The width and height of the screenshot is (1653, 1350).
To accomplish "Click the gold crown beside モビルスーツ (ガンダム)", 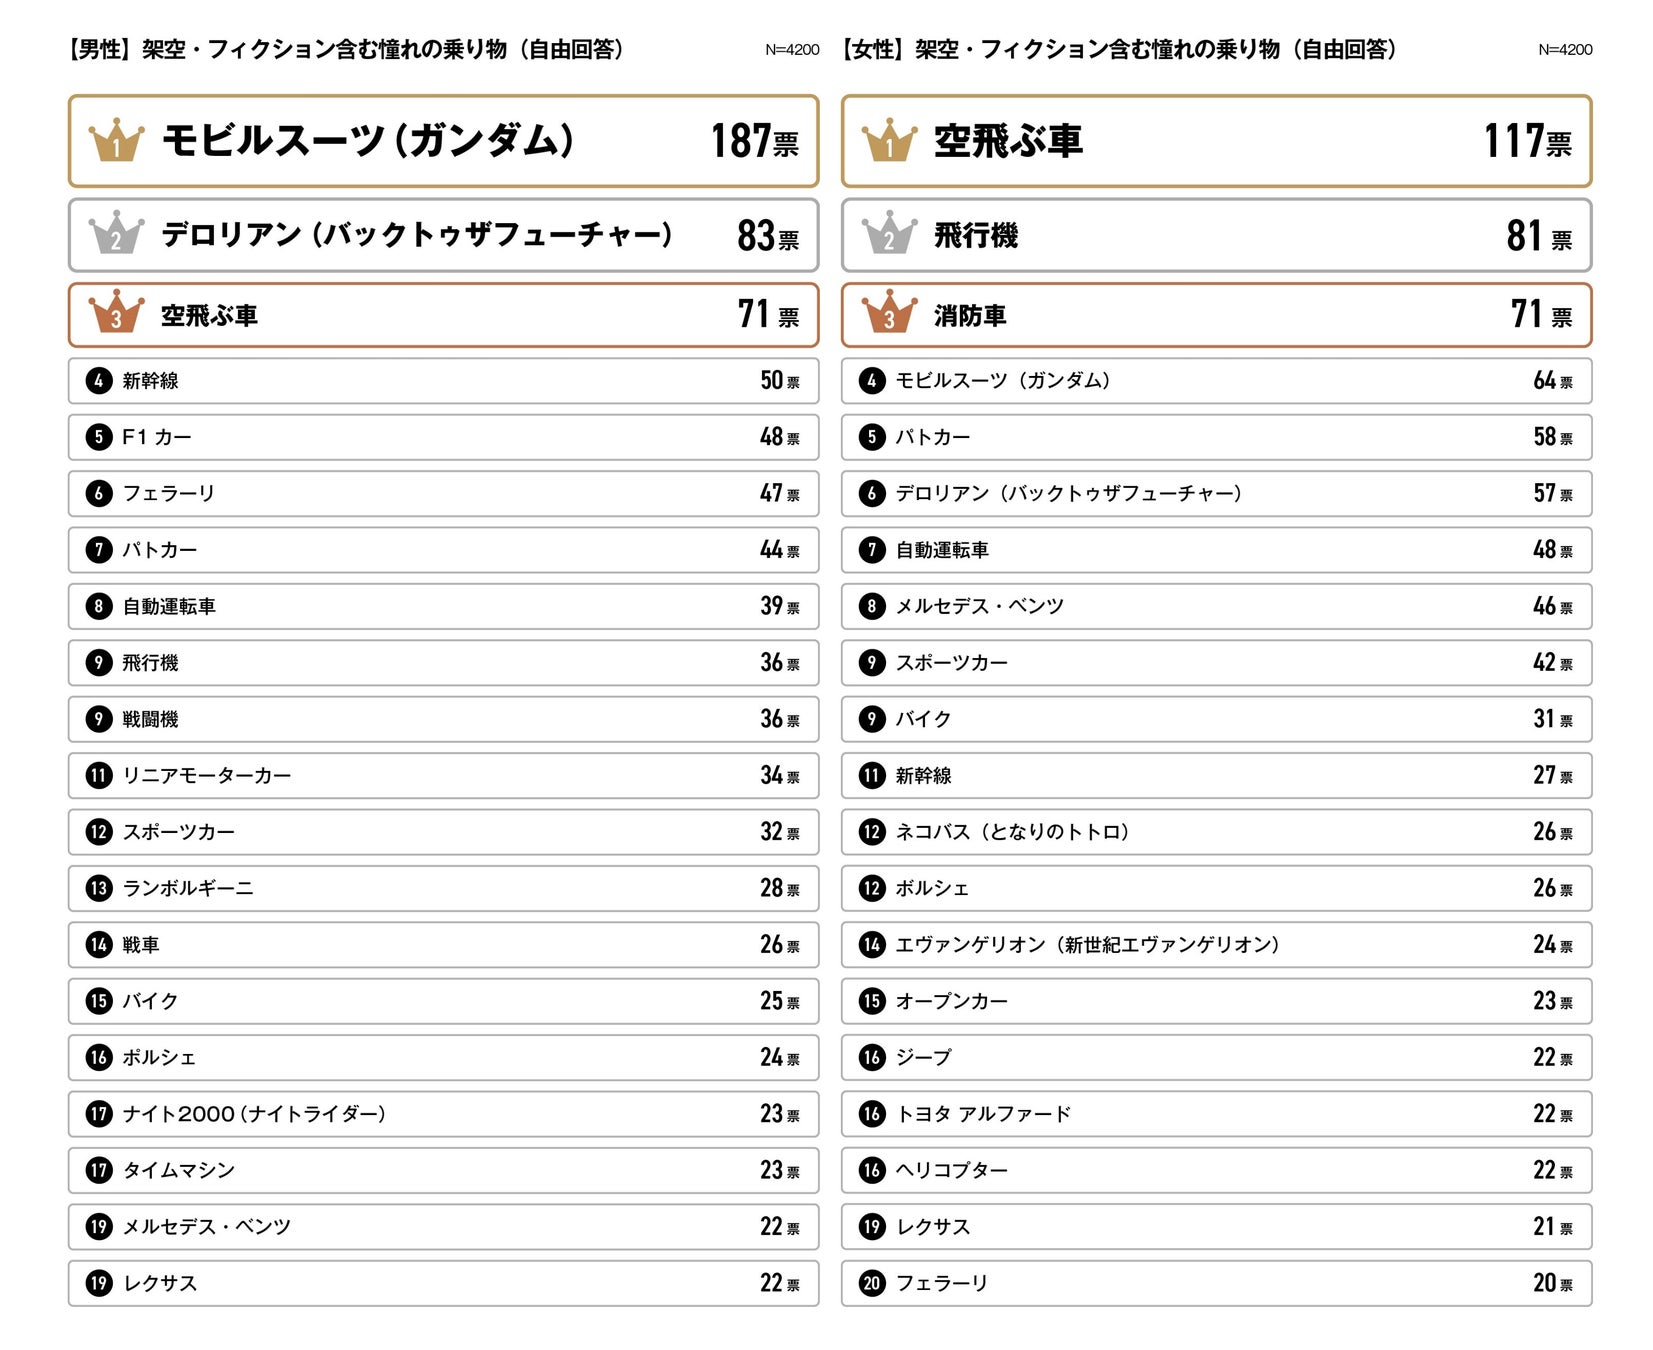I will pyautogui.click(x=116, y=141).
